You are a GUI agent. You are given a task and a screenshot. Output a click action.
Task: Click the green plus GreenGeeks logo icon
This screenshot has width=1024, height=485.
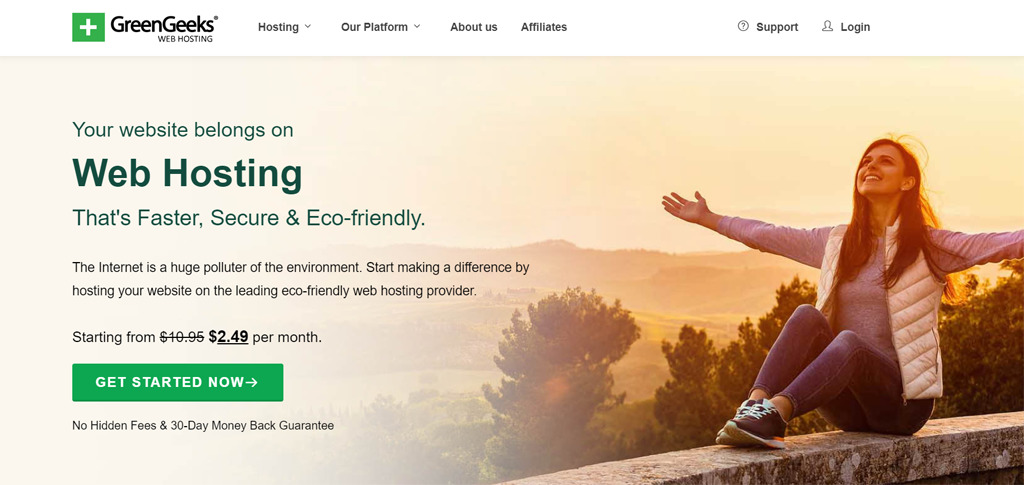[x=88, y=27]
